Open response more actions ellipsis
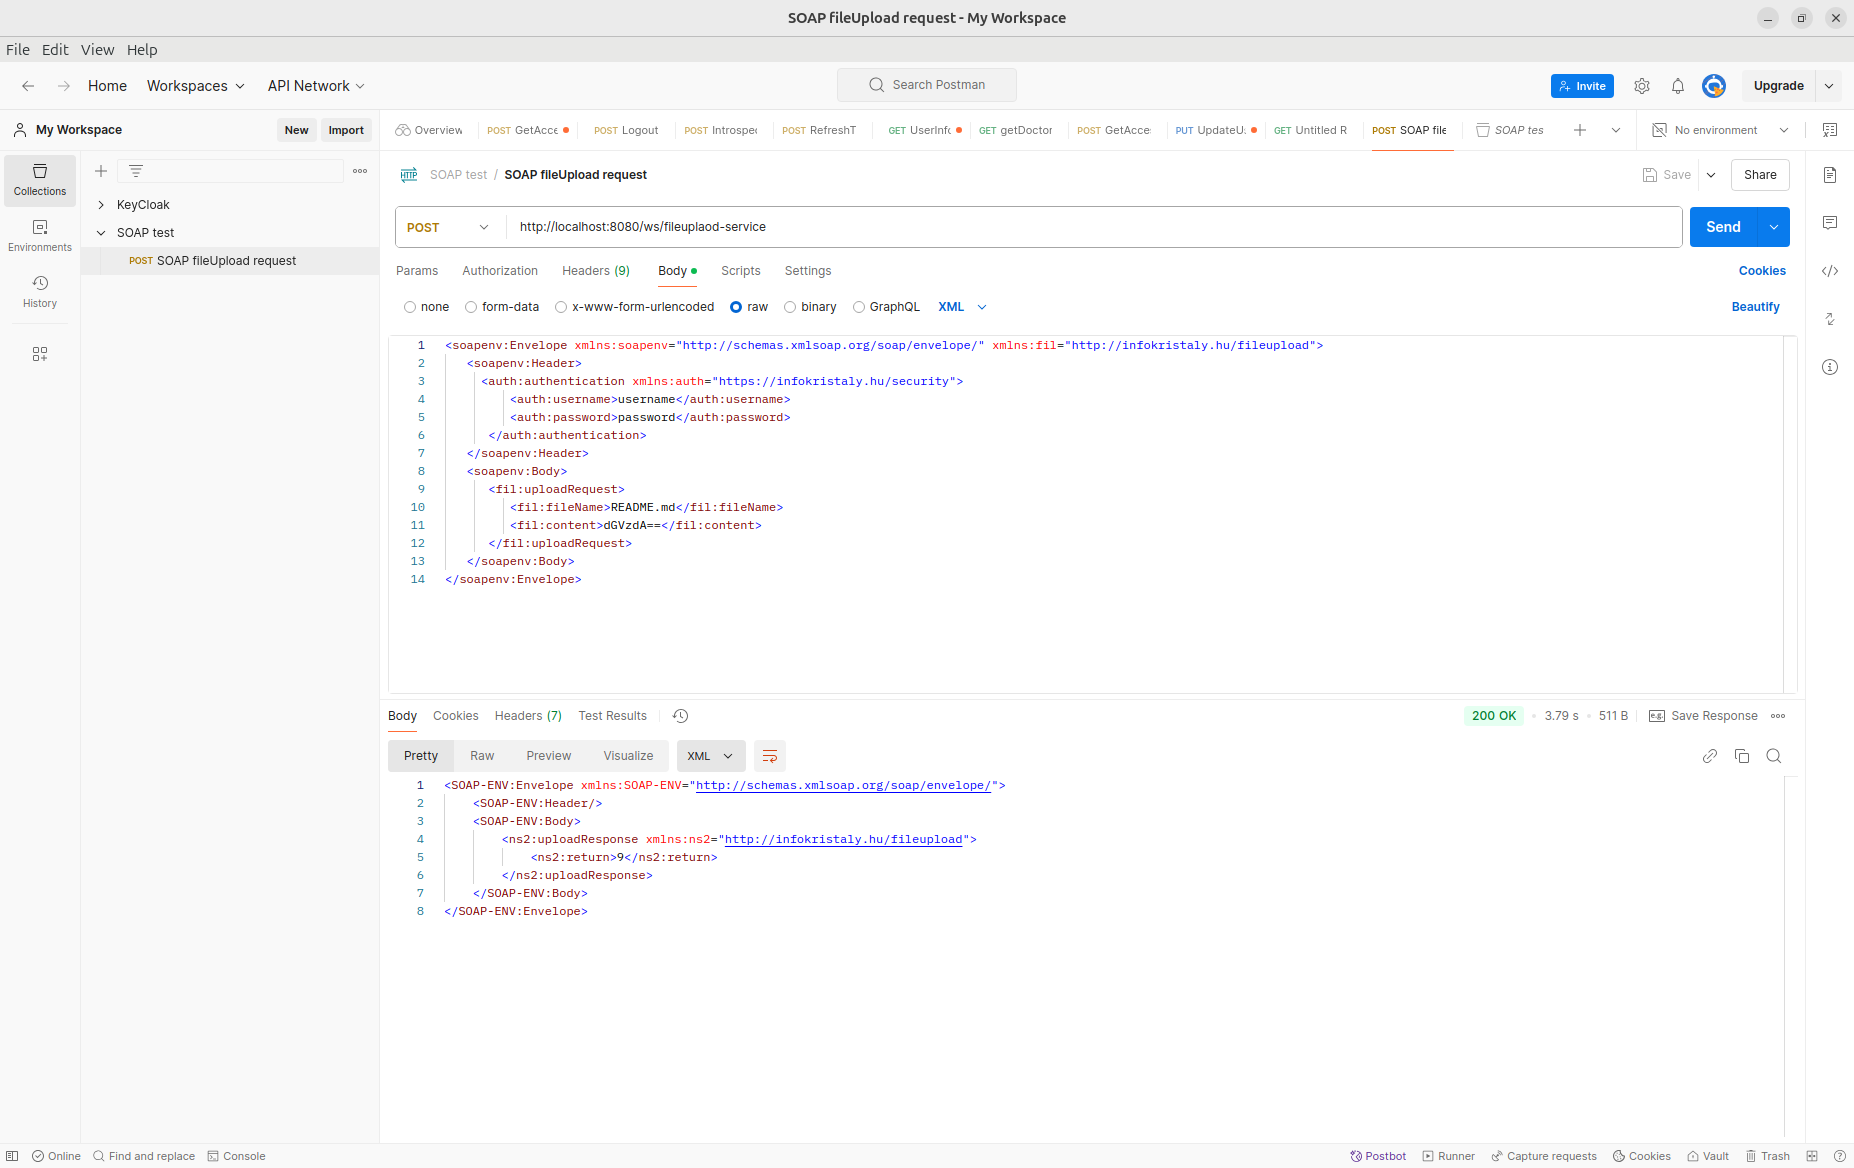The image size is (1854, 1168). click(x=1778, y=716)
